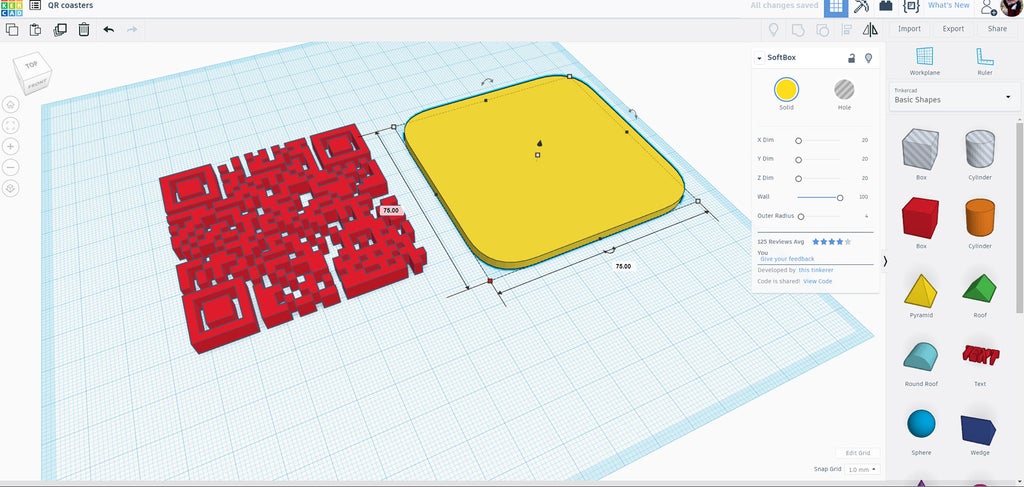
Task: Open the Shape Generators code icon
Action: coord(911,6)
